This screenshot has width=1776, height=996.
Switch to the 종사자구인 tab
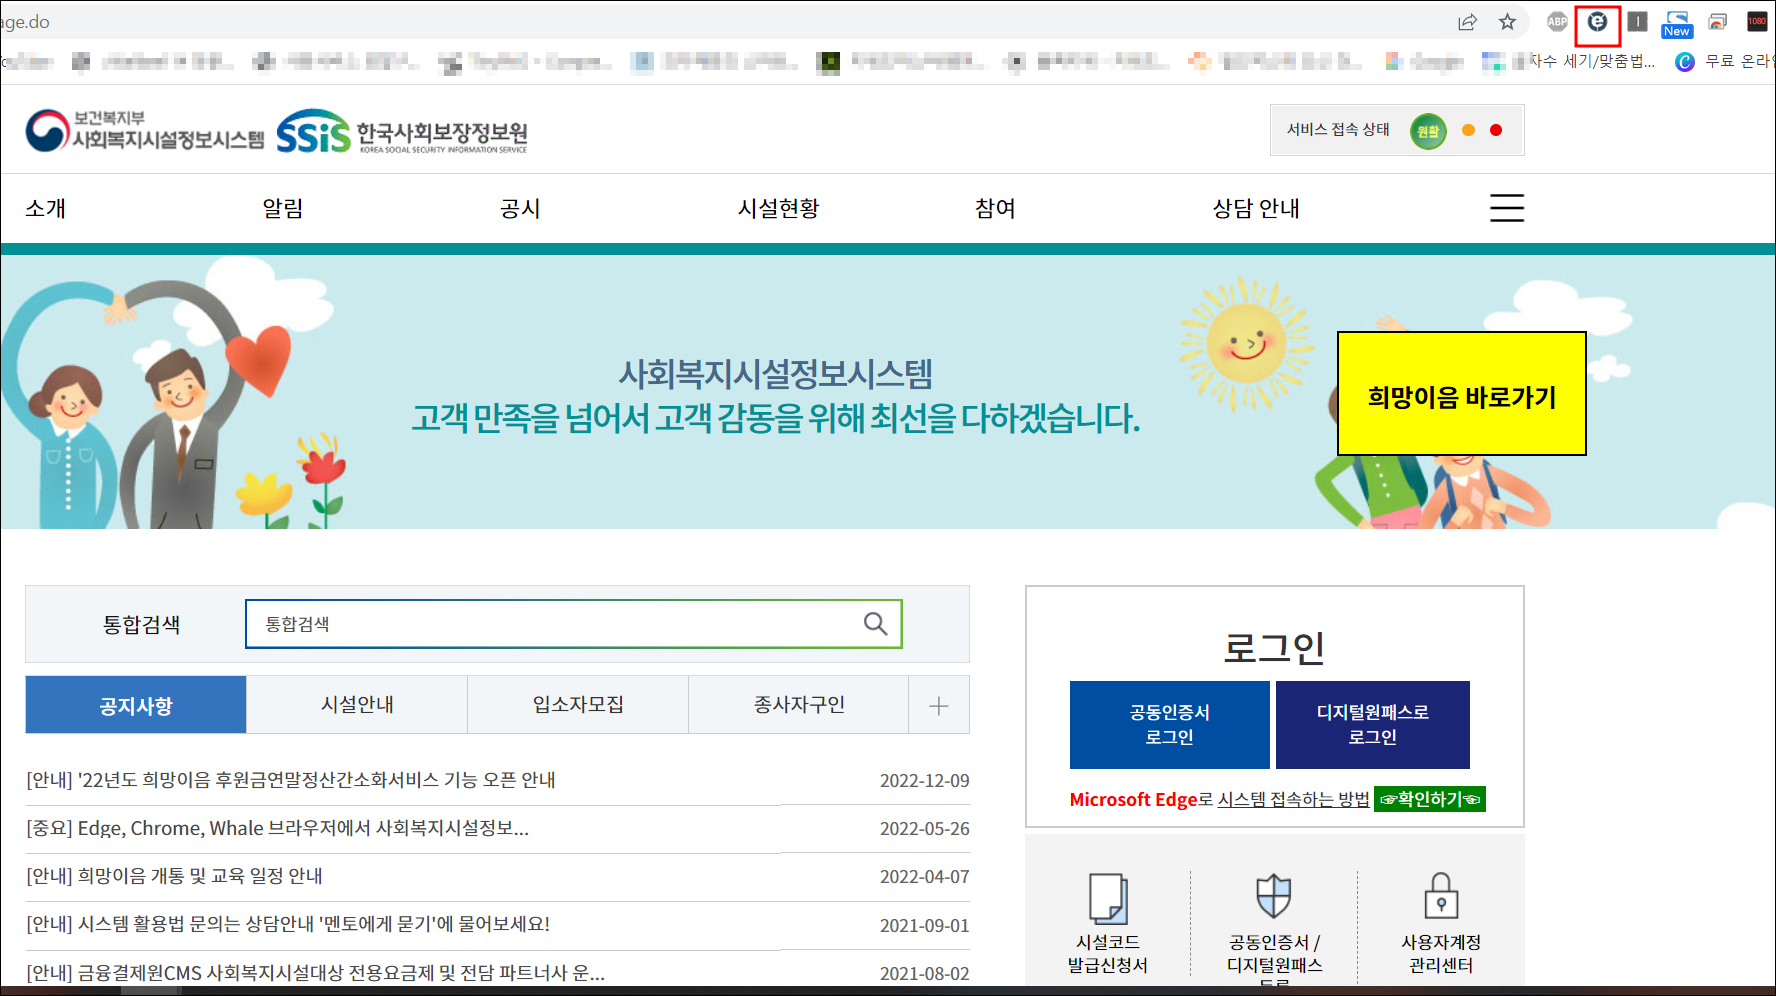pos(799,705)
